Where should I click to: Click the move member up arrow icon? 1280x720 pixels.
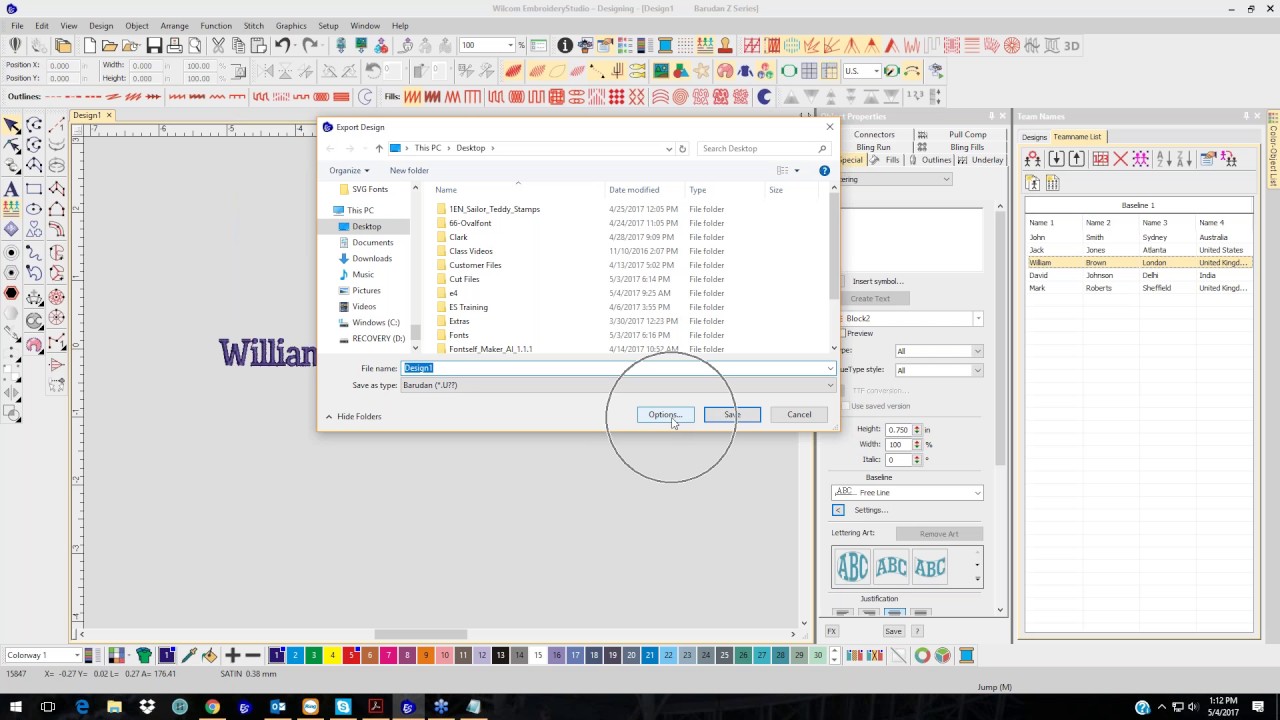point(1076,159)
